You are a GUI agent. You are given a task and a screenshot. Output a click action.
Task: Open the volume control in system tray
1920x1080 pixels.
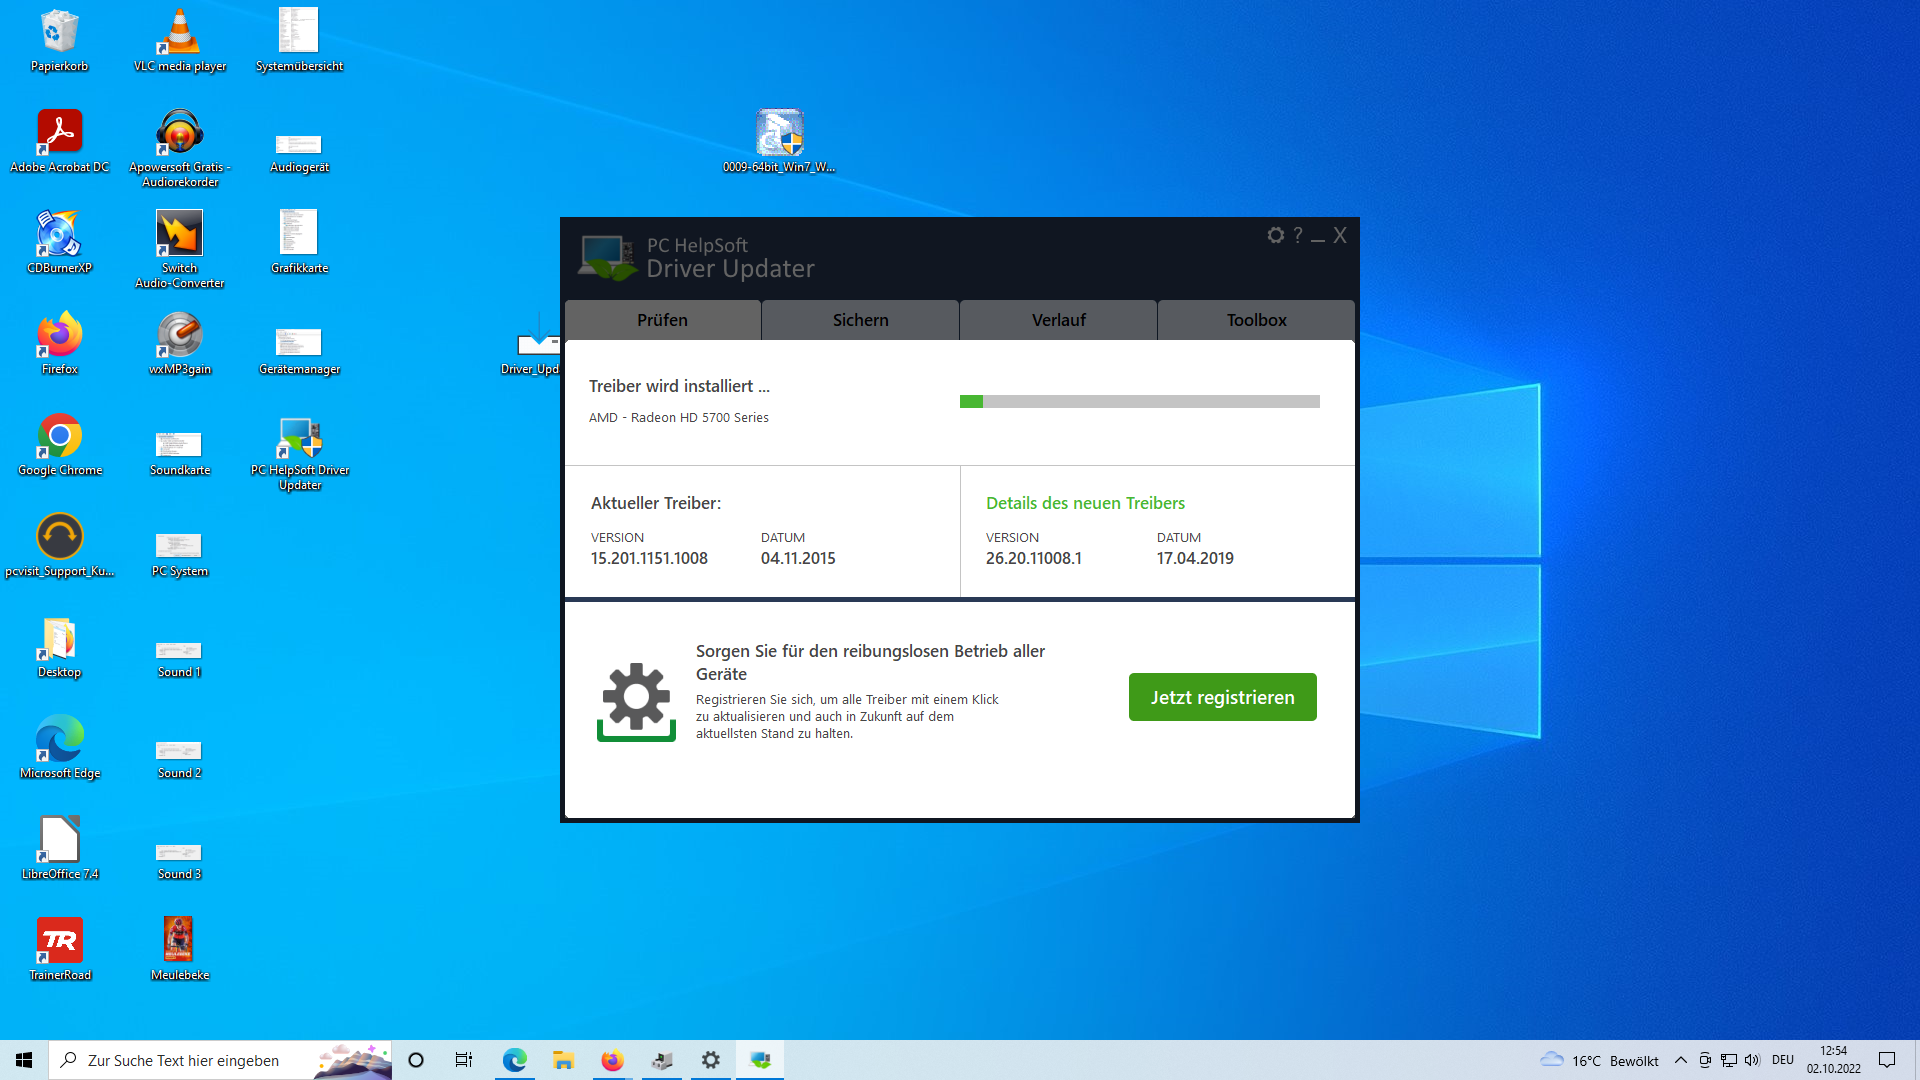(1752, 1060)
